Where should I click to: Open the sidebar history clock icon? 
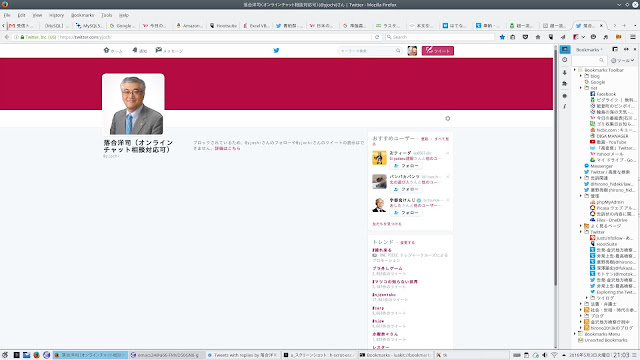[565, 60]
